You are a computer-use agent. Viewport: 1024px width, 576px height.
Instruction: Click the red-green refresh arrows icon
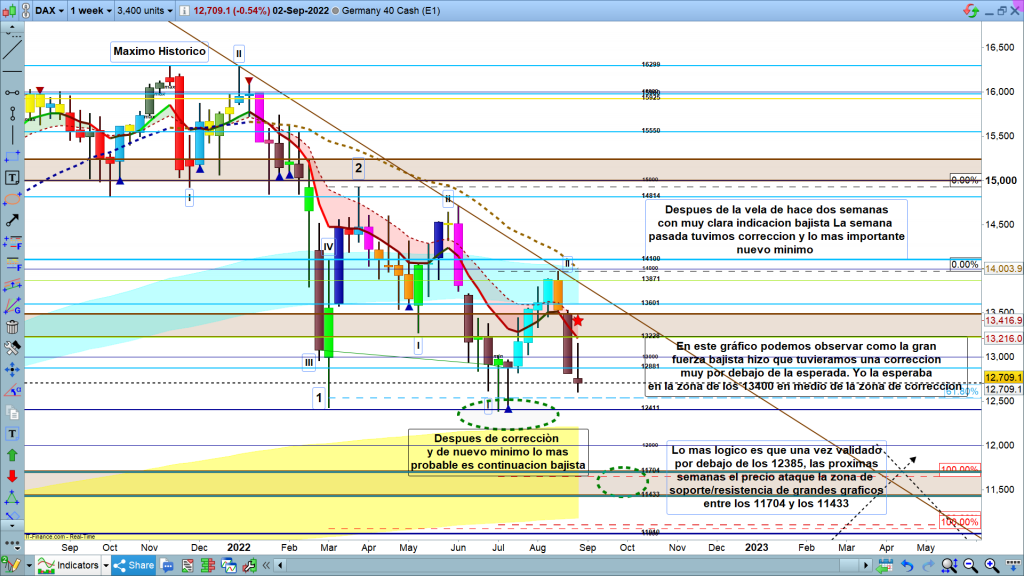968,9
